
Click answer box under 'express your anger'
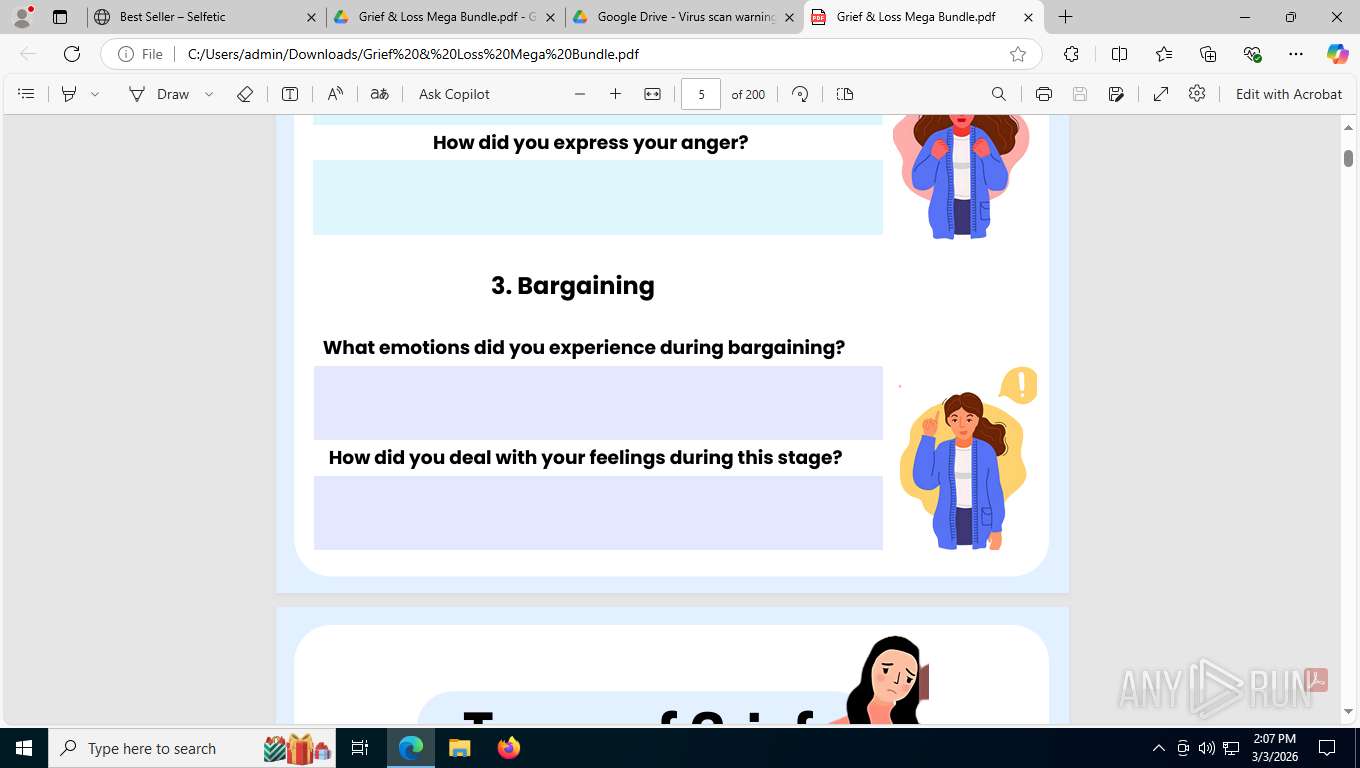(598, 197)
